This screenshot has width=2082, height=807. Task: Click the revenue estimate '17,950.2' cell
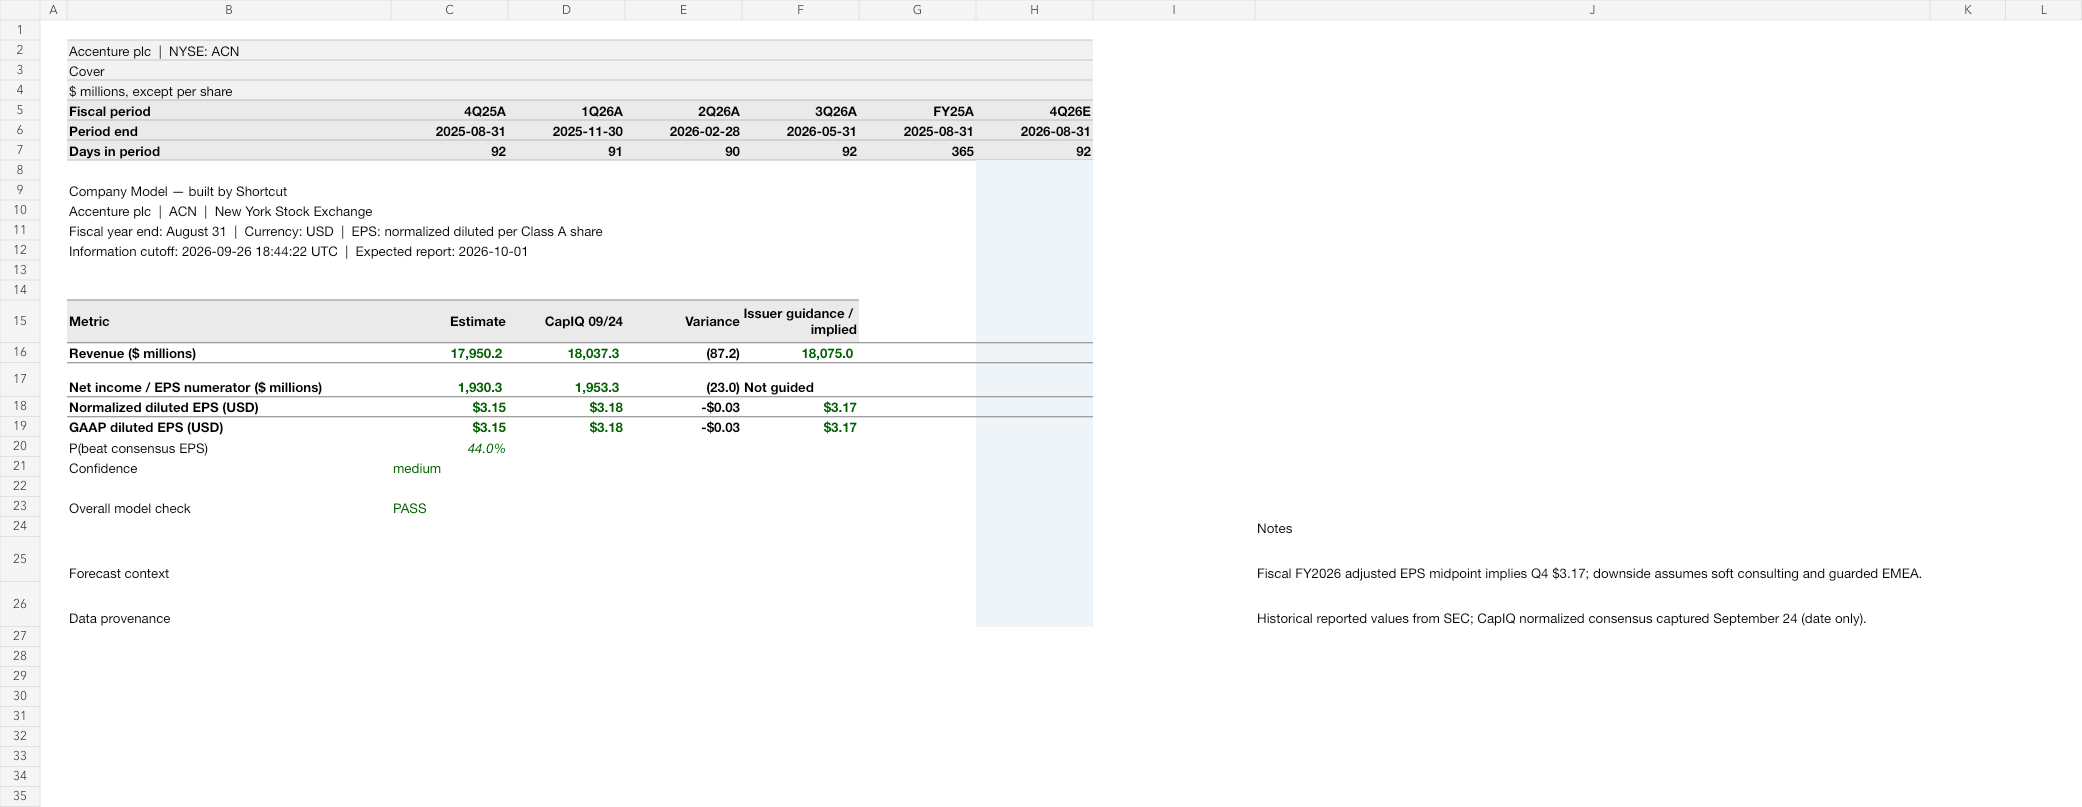(450, 353)
